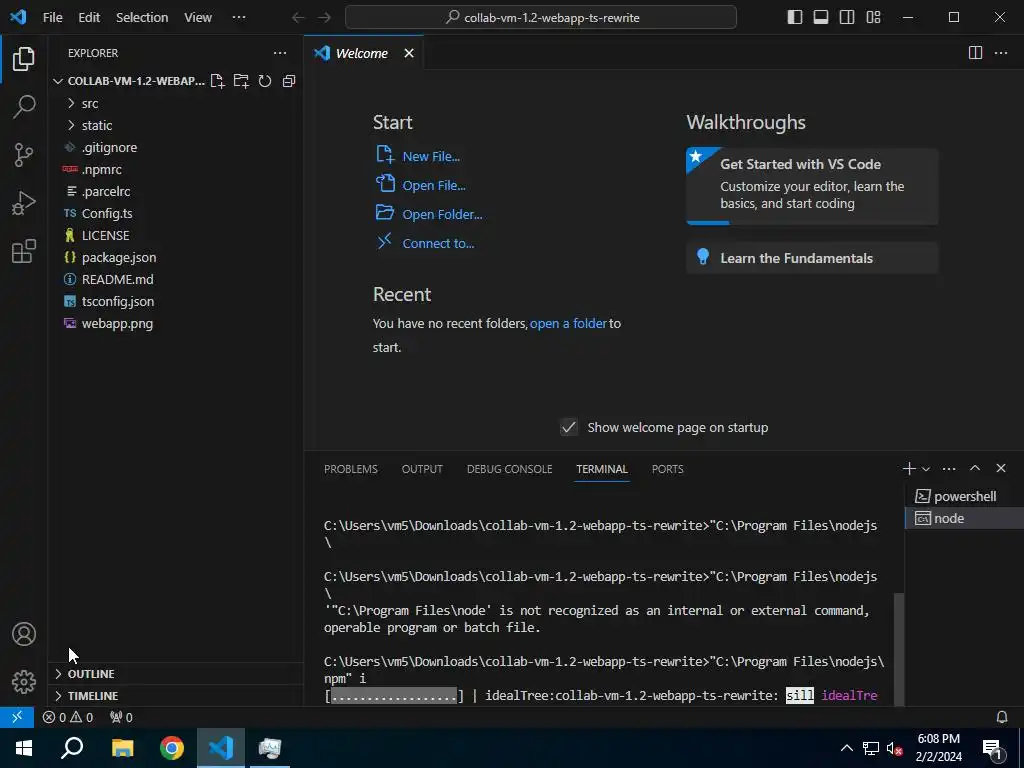Click the Open File... link
This screenshot has height=768, width=1024.
(x=434, y=185)
